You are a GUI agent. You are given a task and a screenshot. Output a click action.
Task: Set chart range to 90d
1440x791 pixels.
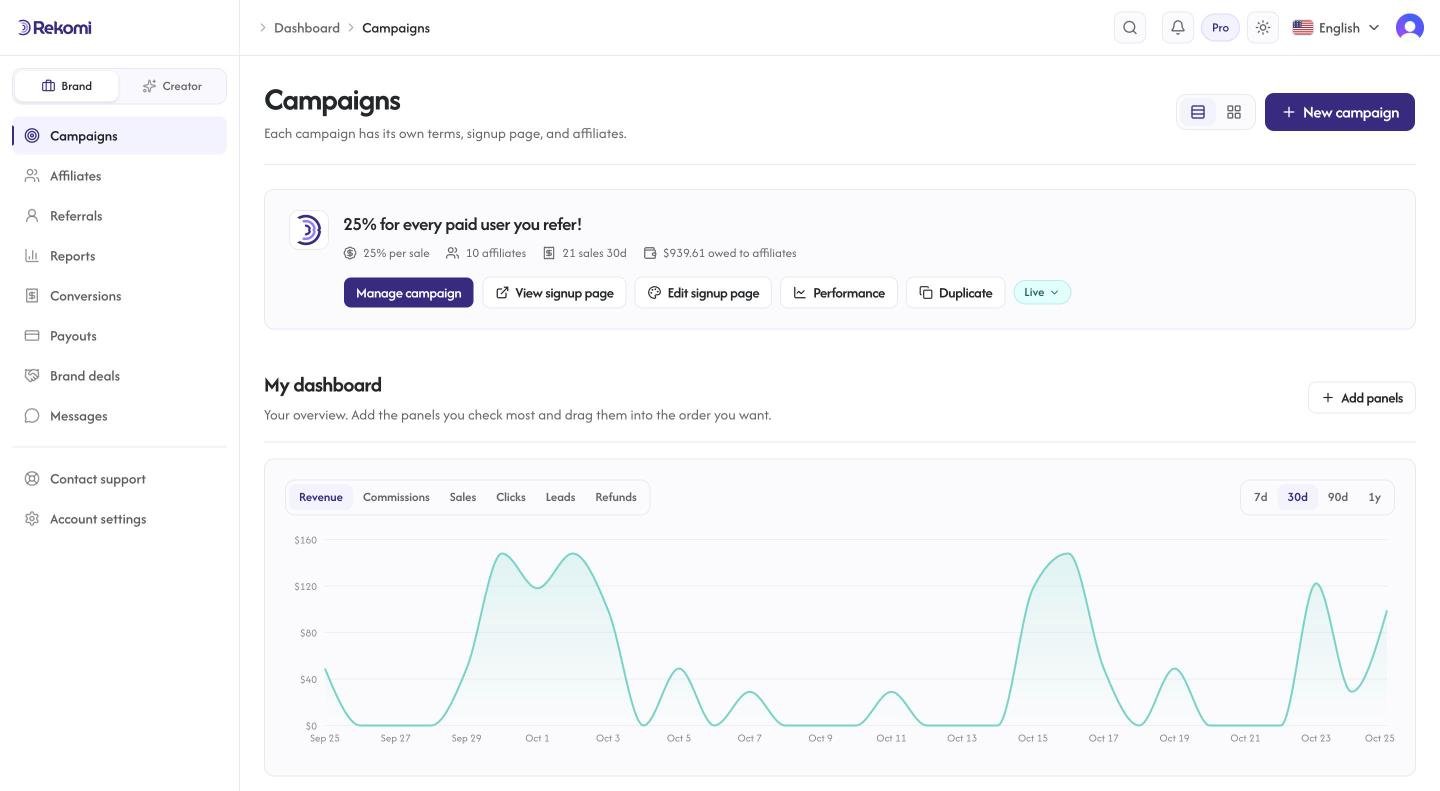(x=1338, y=497)
